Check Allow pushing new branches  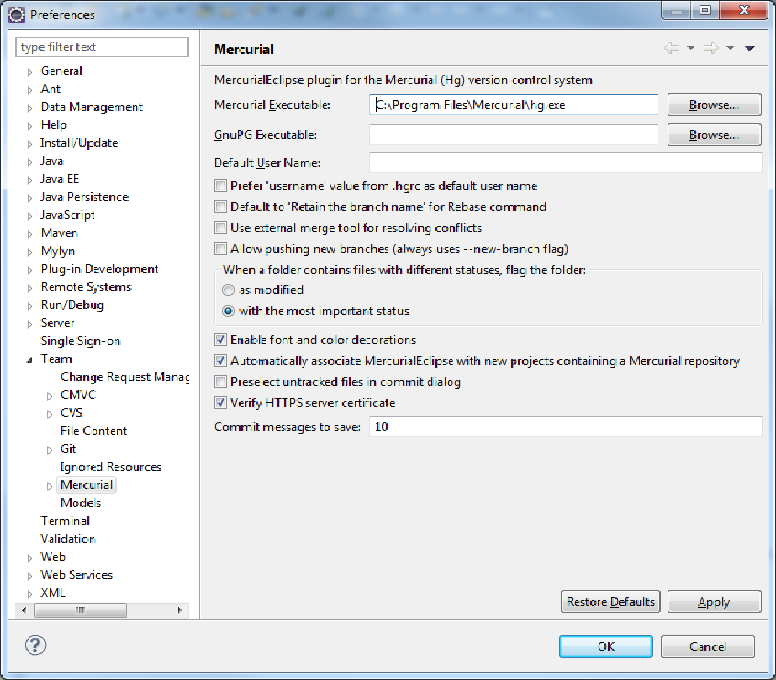[220, 248]
